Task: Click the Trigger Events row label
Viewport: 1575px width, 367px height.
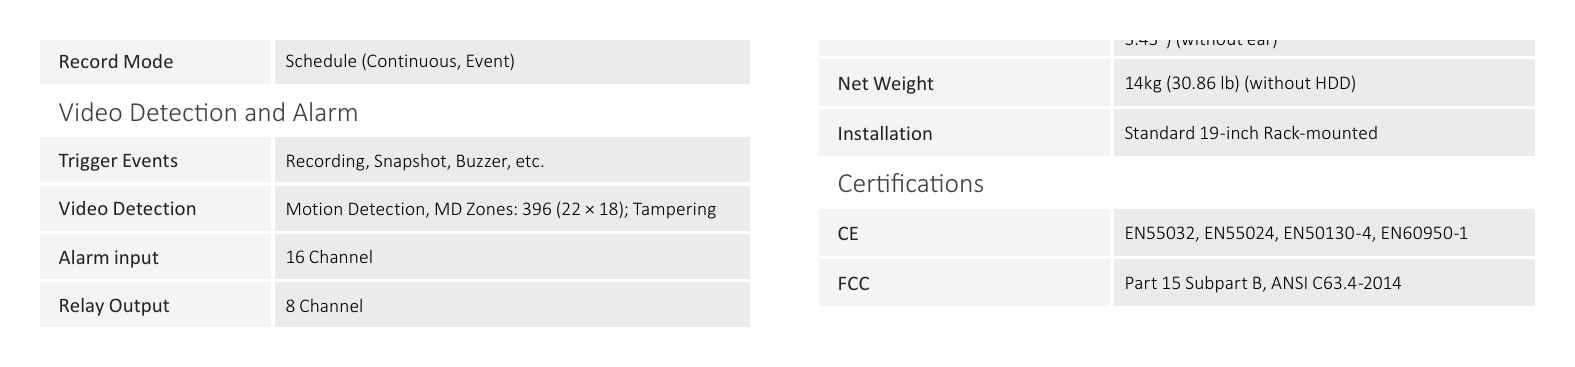Action: click(x=155, y=160)
